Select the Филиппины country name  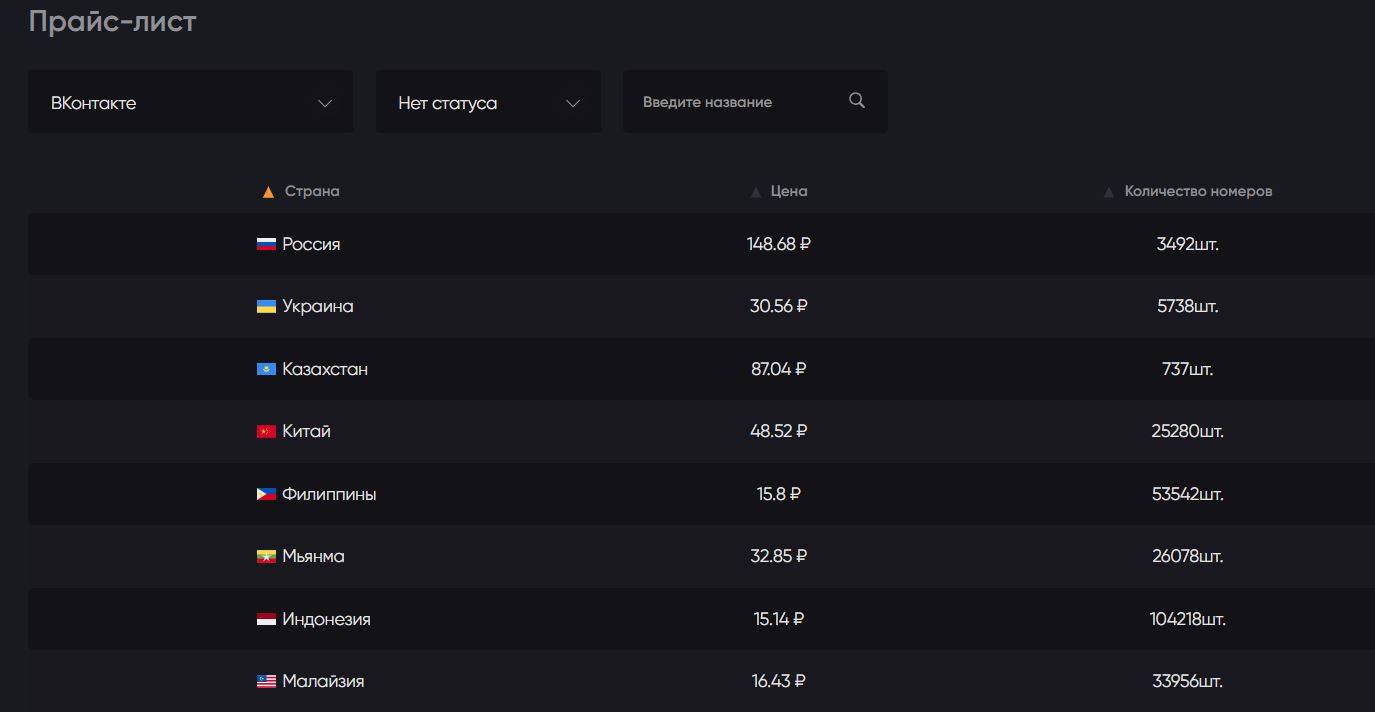329,494
